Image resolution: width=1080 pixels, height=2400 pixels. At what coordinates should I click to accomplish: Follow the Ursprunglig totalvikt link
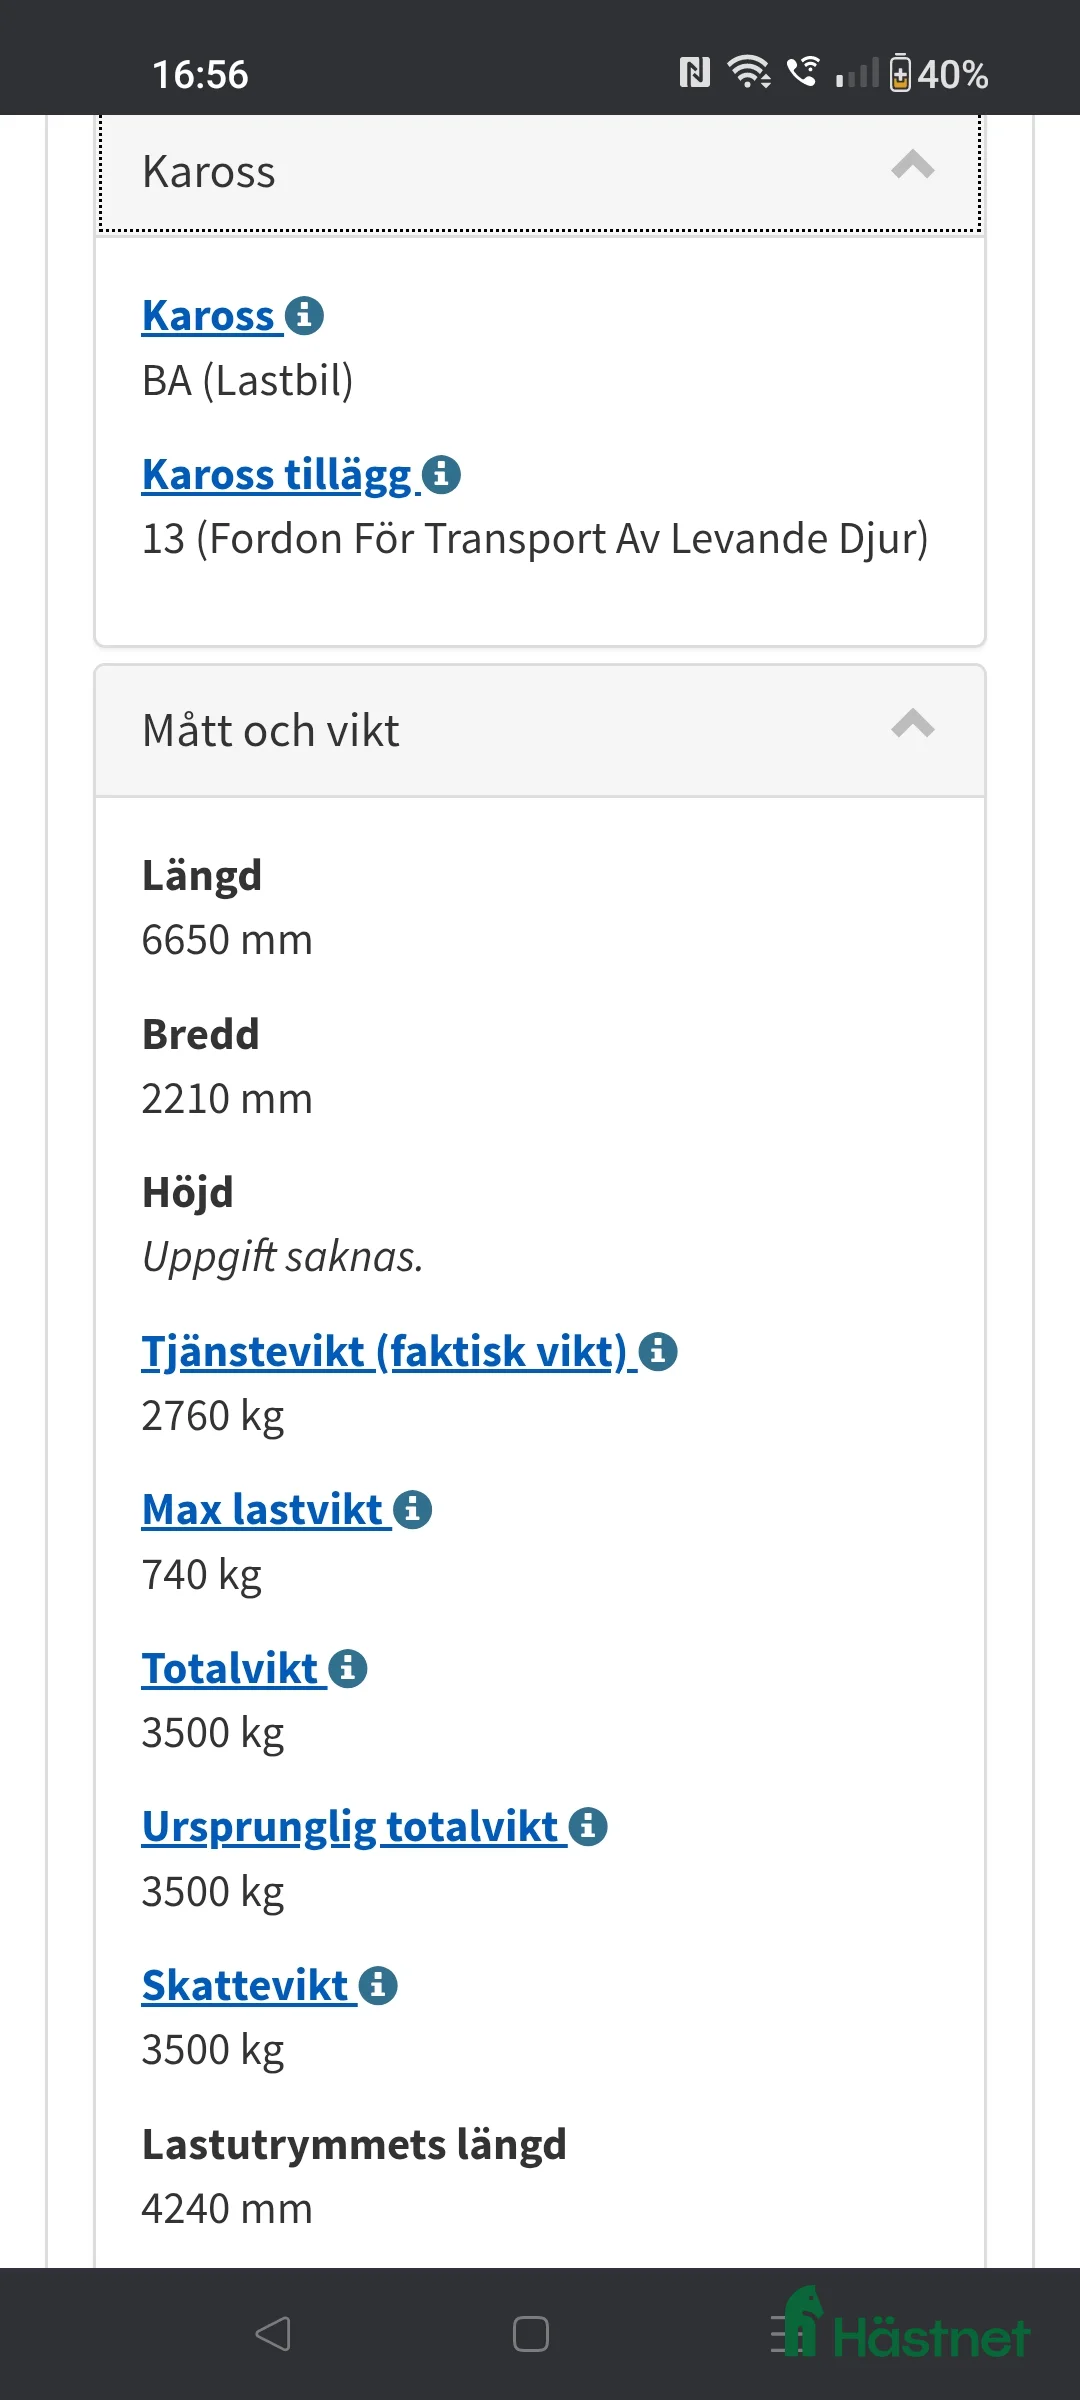pyautogui.click(x=352, y=1825)
